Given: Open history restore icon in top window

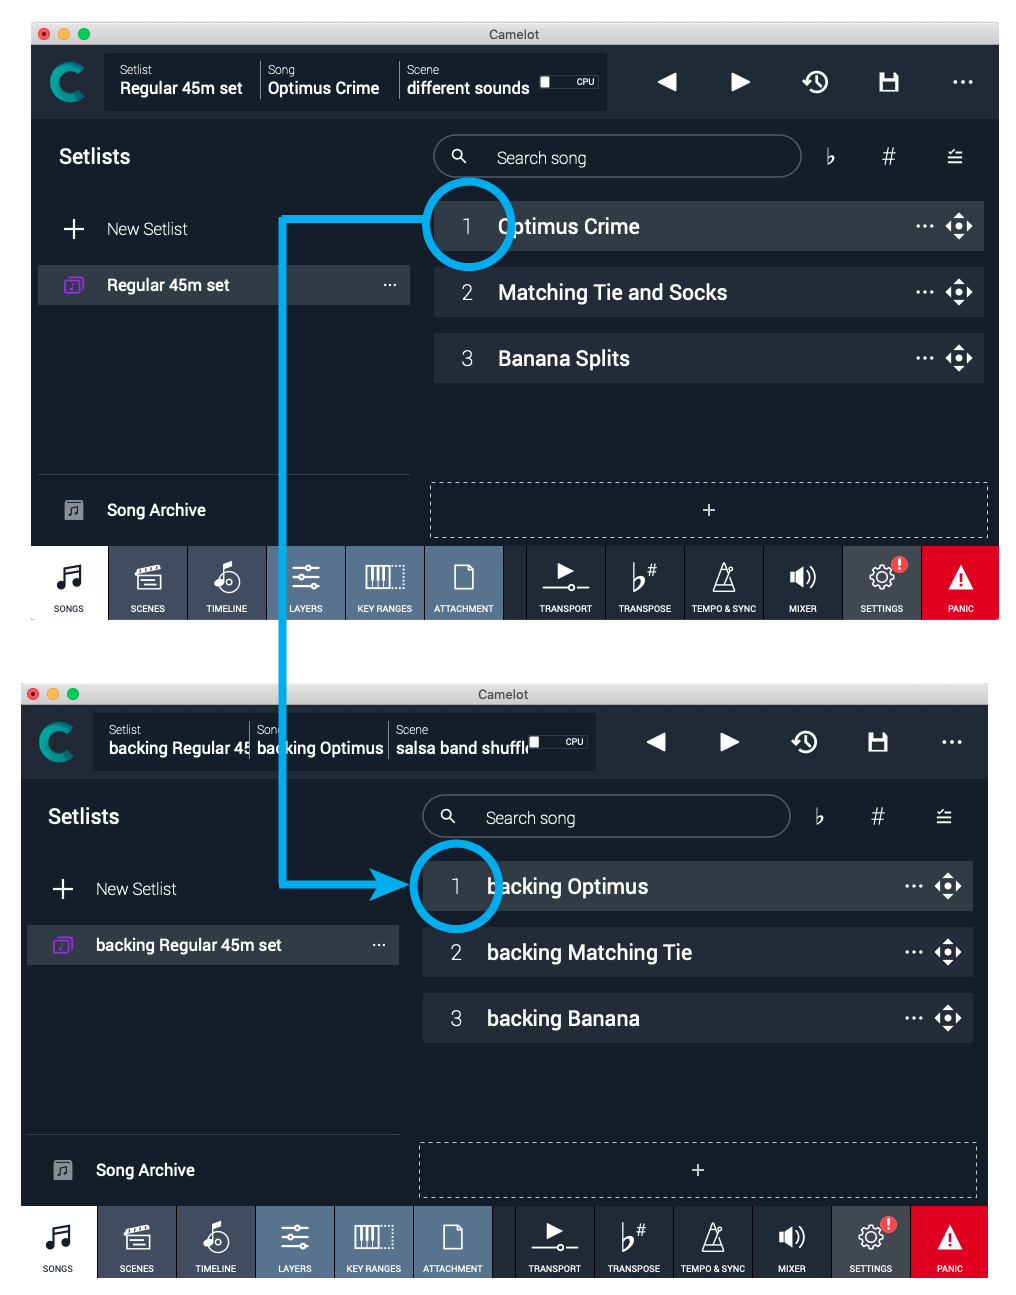Looking at the screenshot, I should [x=815, y=82].
